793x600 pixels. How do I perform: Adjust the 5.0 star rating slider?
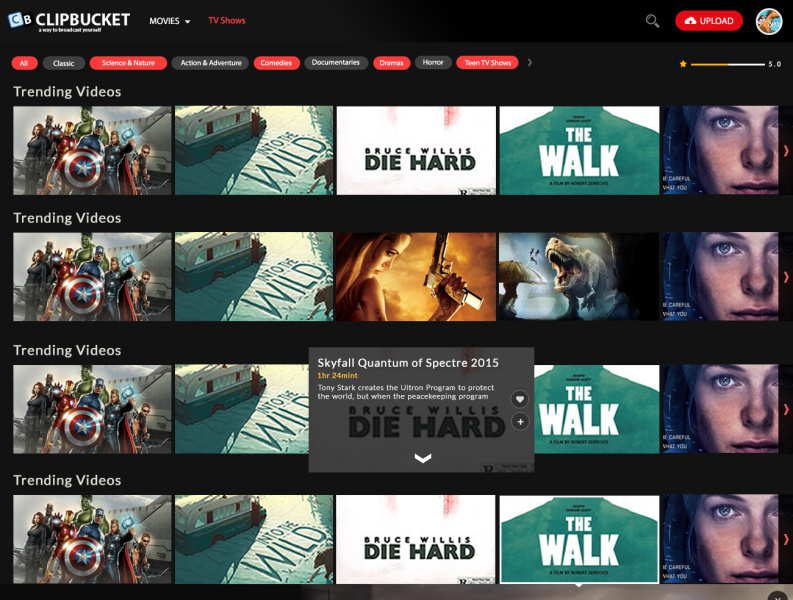click(x=728, y=64)
